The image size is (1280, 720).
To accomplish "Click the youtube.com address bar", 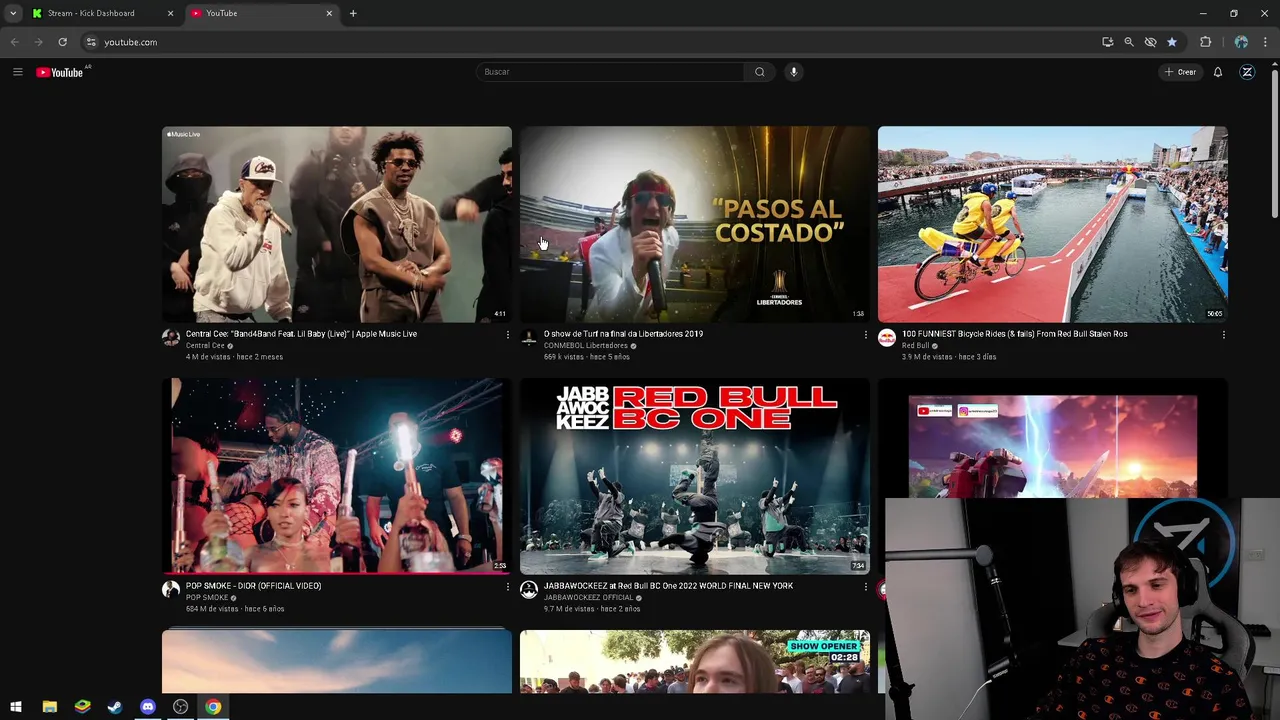I will pyautogui.click(x=590, y=42).
